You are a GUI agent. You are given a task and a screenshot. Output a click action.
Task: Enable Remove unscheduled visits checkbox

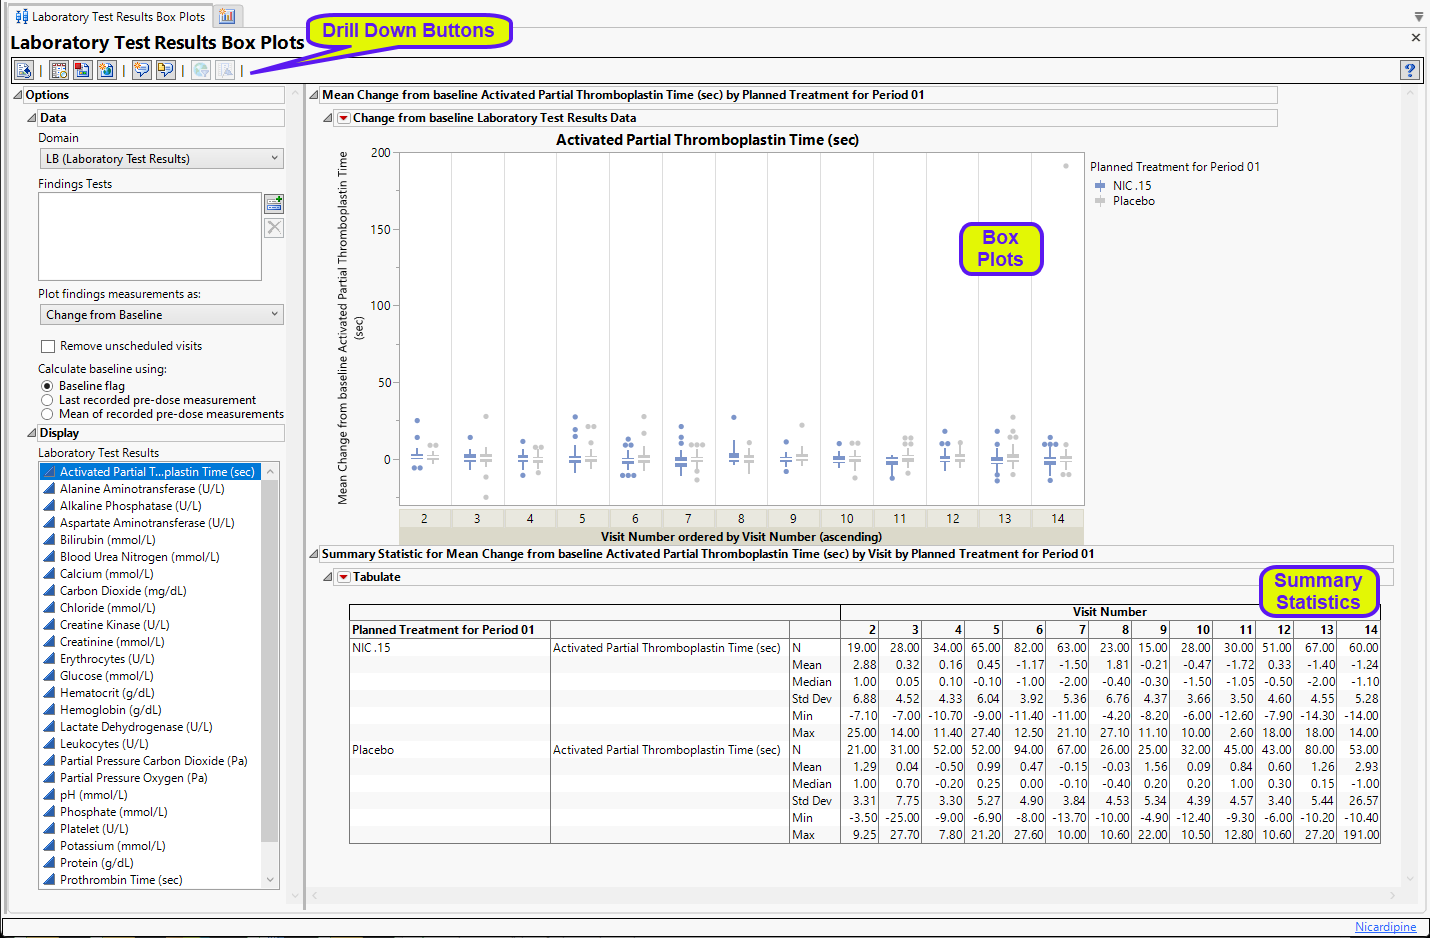(x=48, y=346)
